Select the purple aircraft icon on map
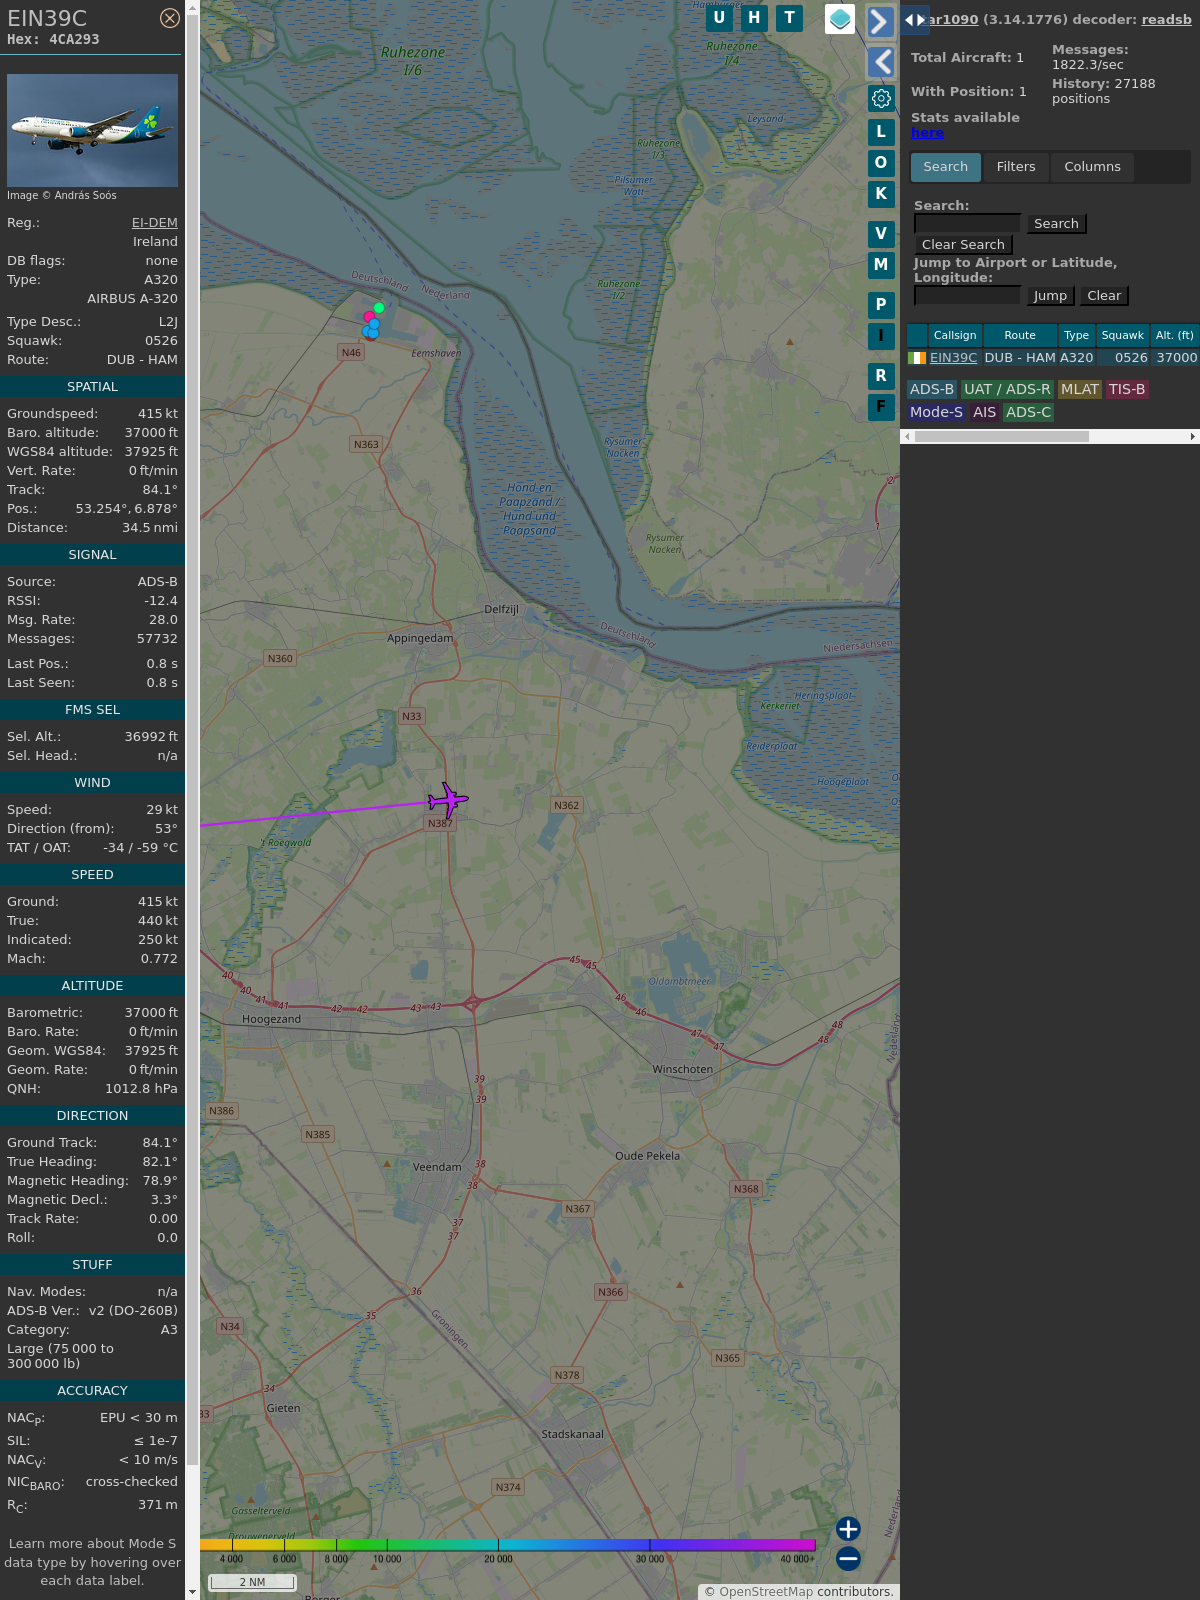 coord(447,800)
